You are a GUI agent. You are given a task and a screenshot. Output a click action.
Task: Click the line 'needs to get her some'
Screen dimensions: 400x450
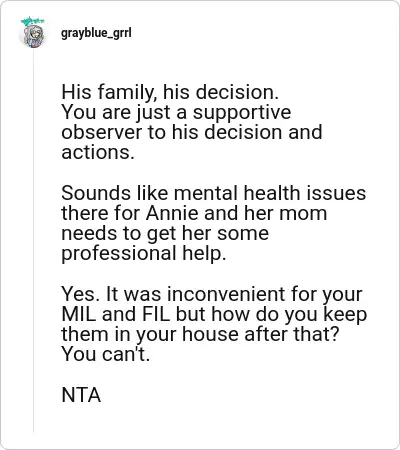(x=165, y=233)
